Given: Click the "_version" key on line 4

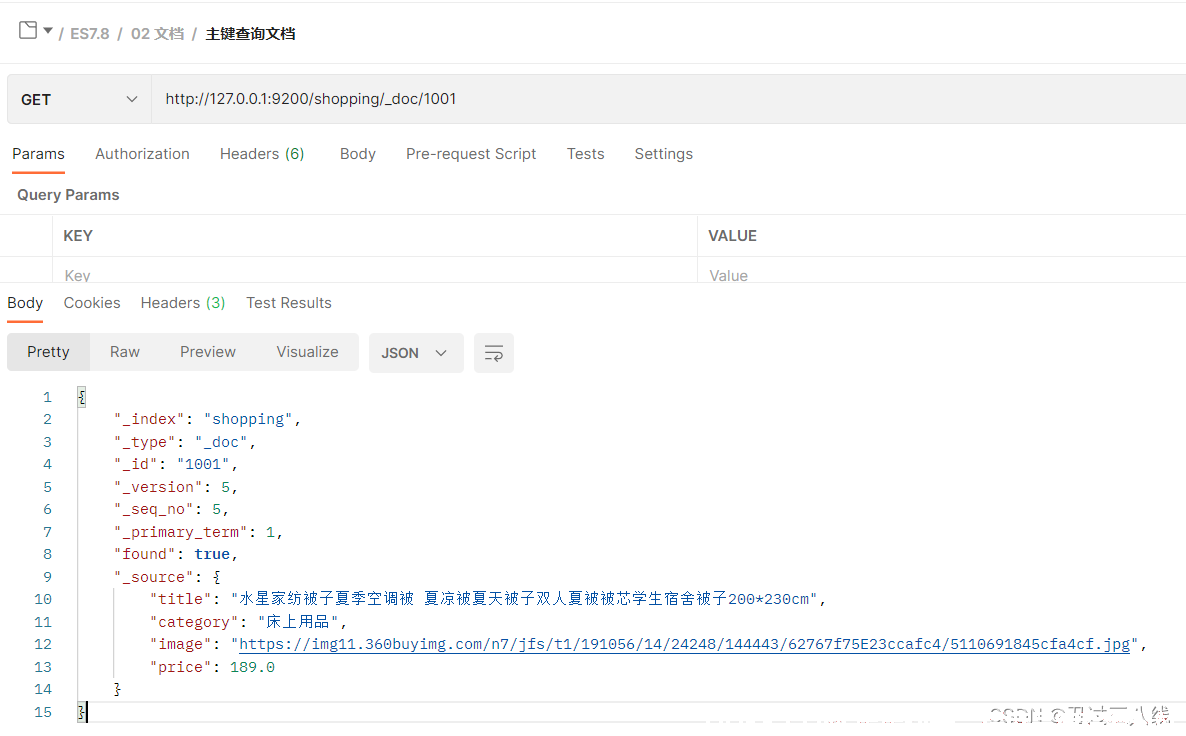Looking at the screenshot, I should [x=158, y=487].
